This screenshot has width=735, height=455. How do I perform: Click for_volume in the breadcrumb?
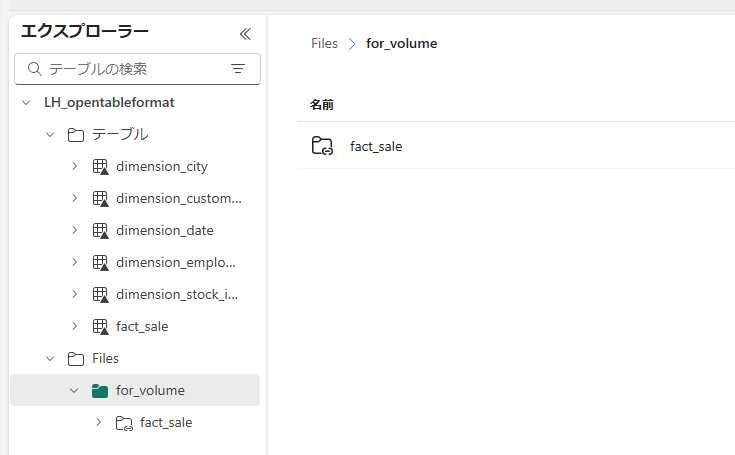402,44
